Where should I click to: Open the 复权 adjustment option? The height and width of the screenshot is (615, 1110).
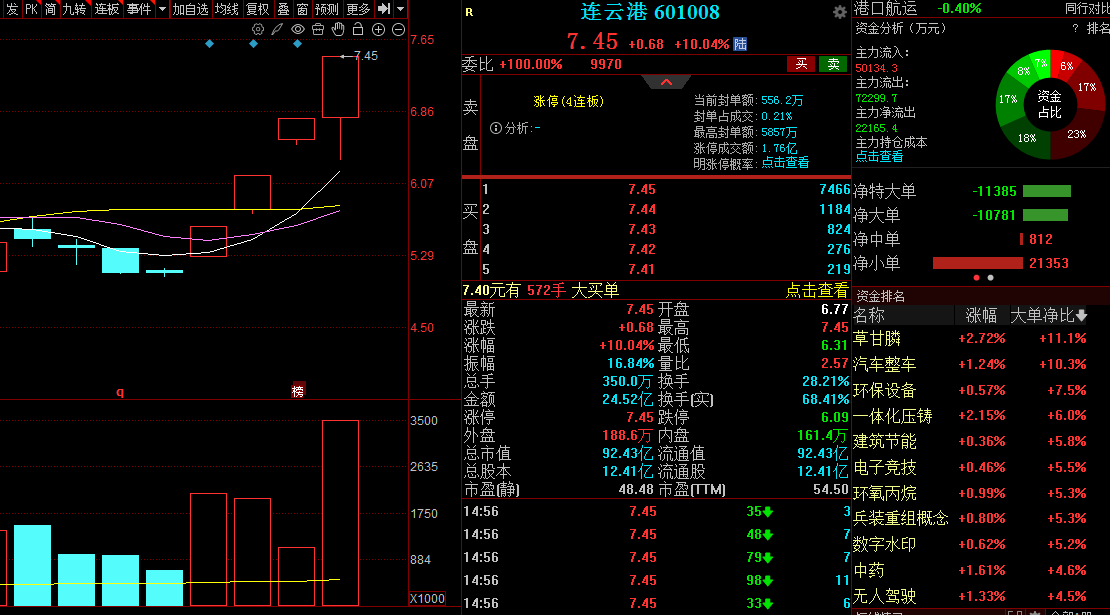(x=258, y=8)
